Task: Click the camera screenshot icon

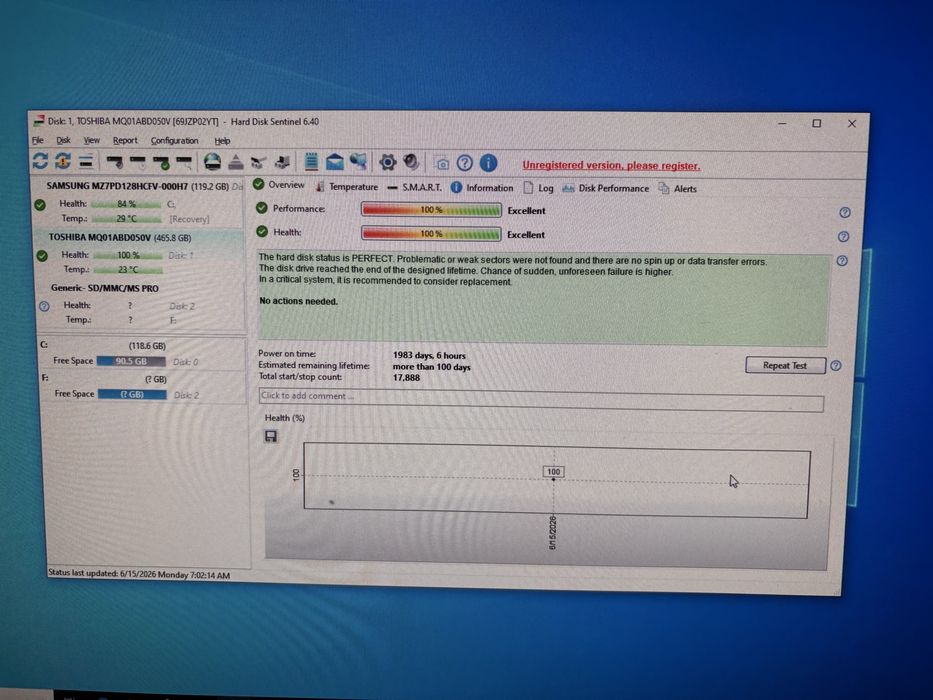Action: (x=442, y=164)
